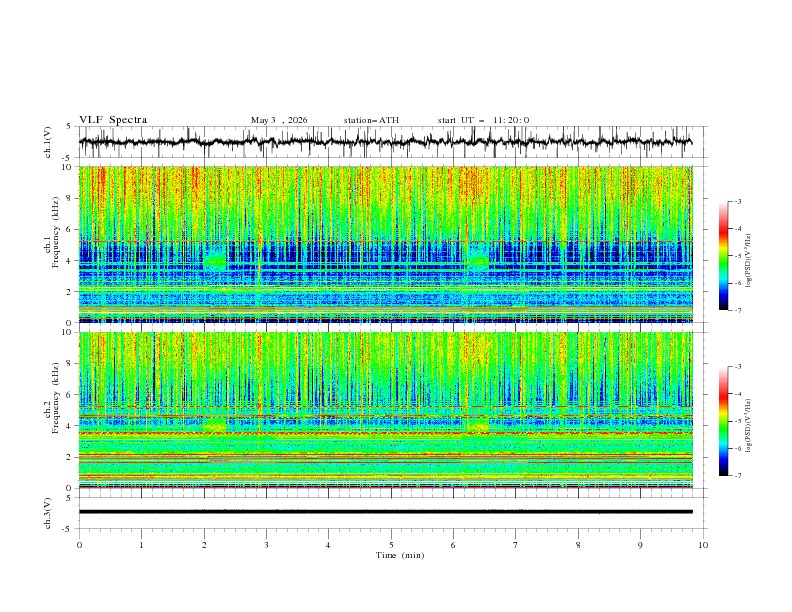The image size is (792, 612).
Task: Click the -7 label on lower colorbar
Action: [x=737, y=475]
